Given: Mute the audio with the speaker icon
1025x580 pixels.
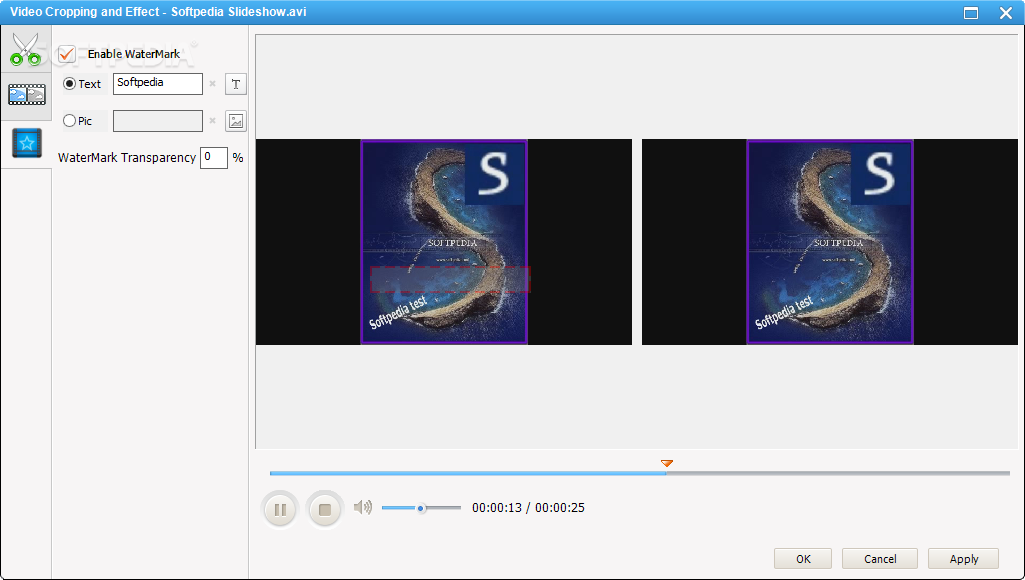Looking at the screenshot, I should pos(363,507).
